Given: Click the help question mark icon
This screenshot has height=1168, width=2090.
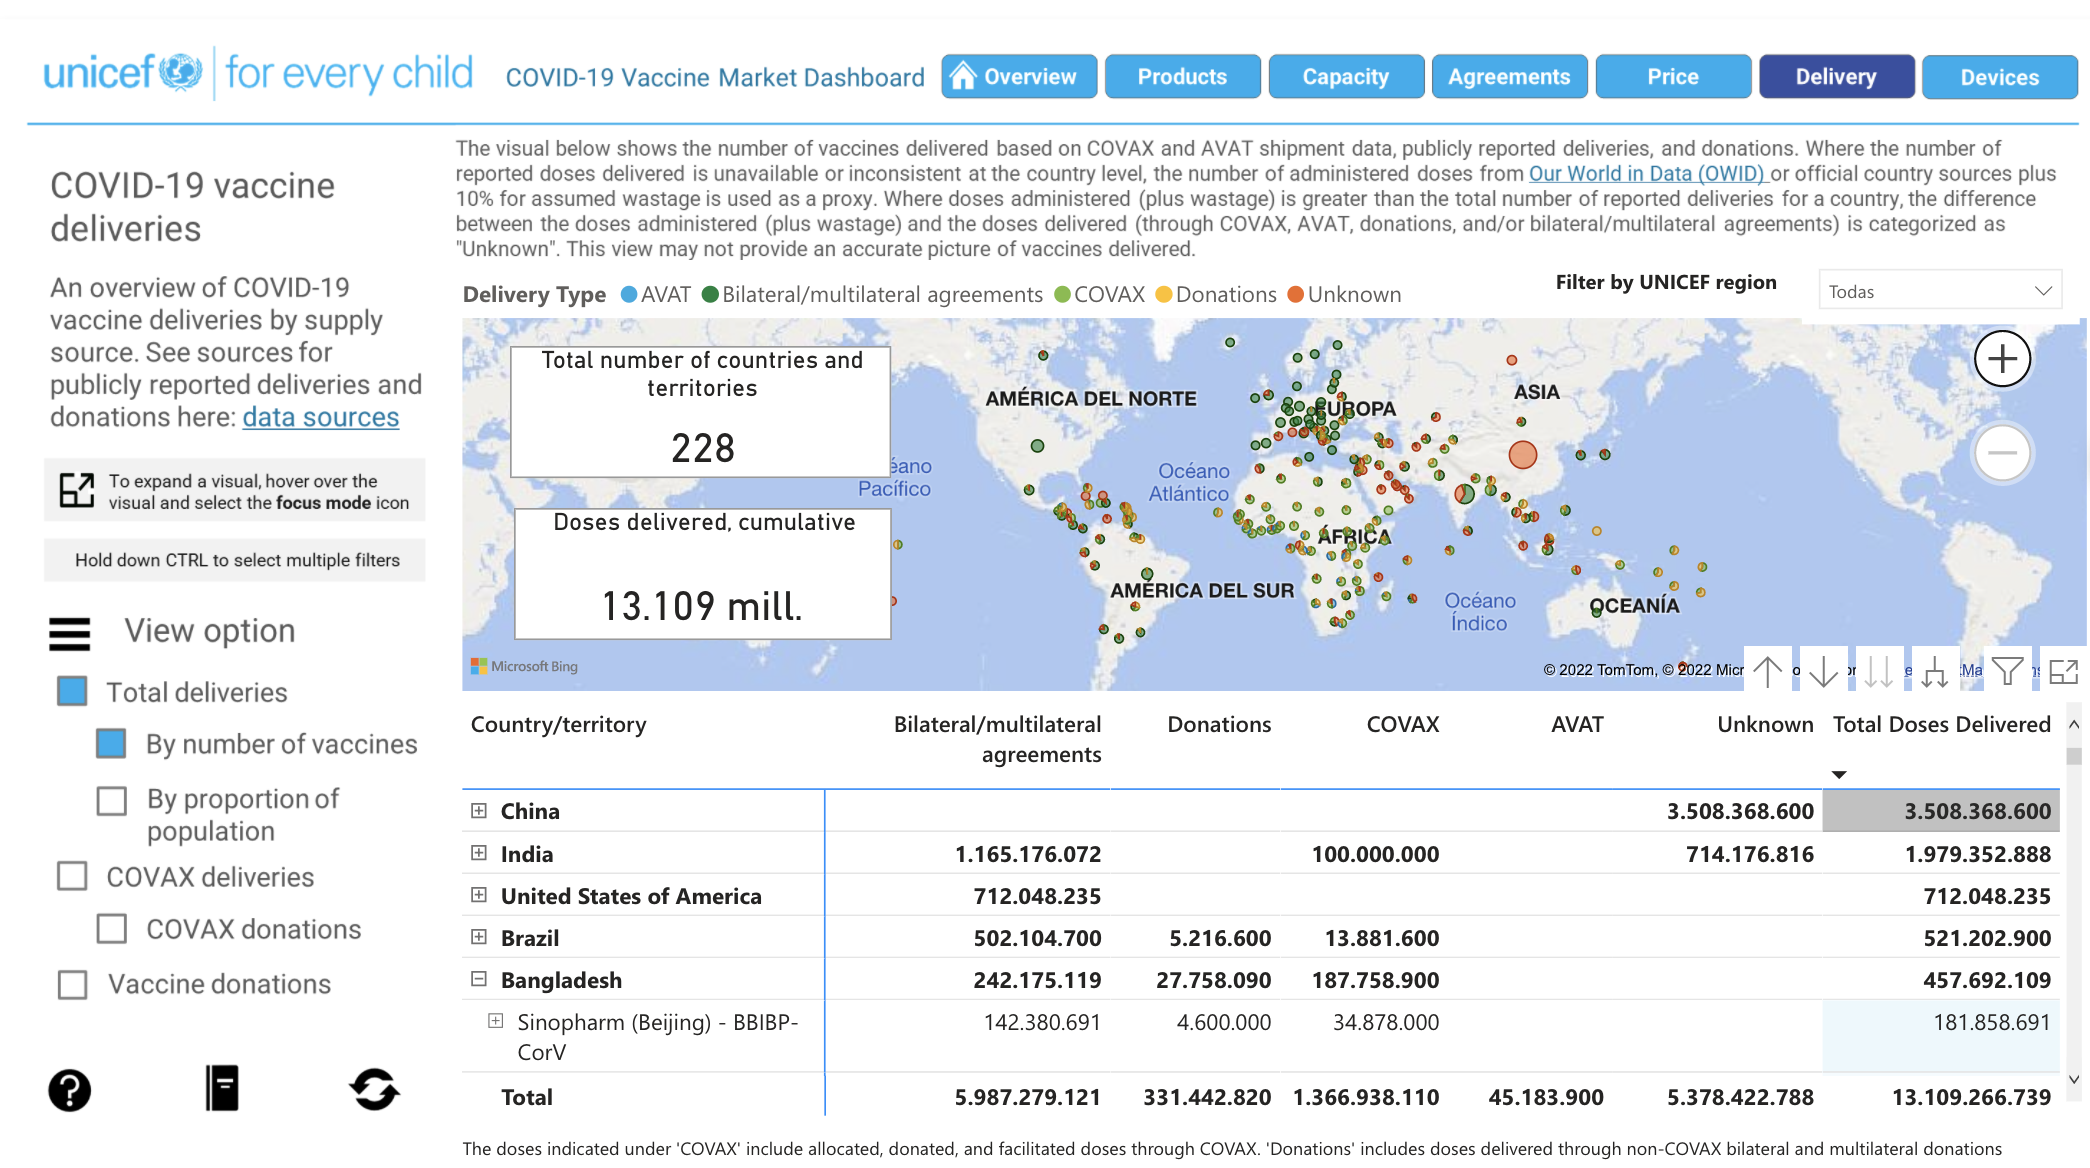Looking at the screenshot, I should (70, 1090).
